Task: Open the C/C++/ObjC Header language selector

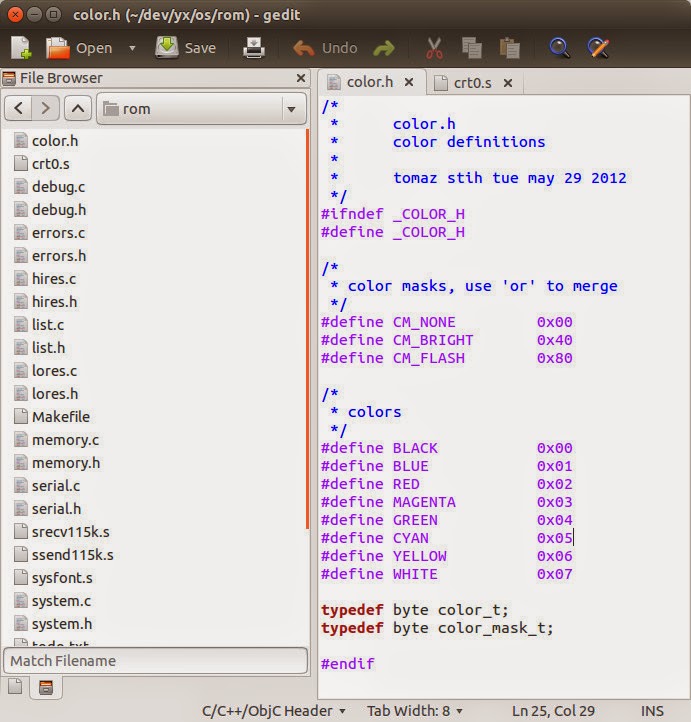Action: pyautogui.click(x=273, y=711)
